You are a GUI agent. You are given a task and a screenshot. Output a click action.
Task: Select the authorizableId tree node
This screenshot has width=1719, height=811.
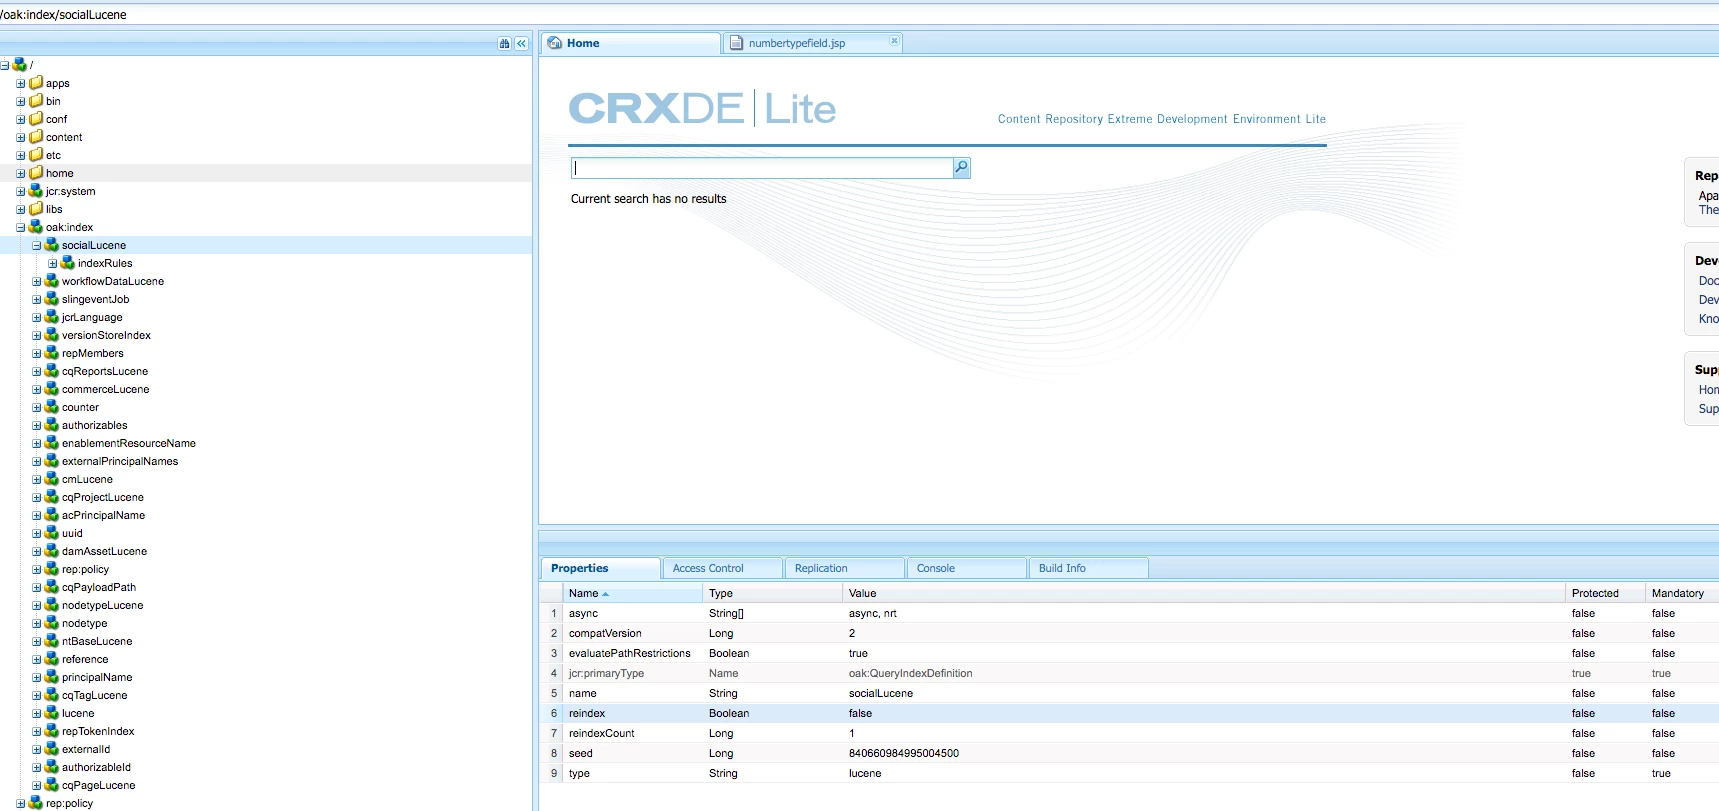point(96,767)
